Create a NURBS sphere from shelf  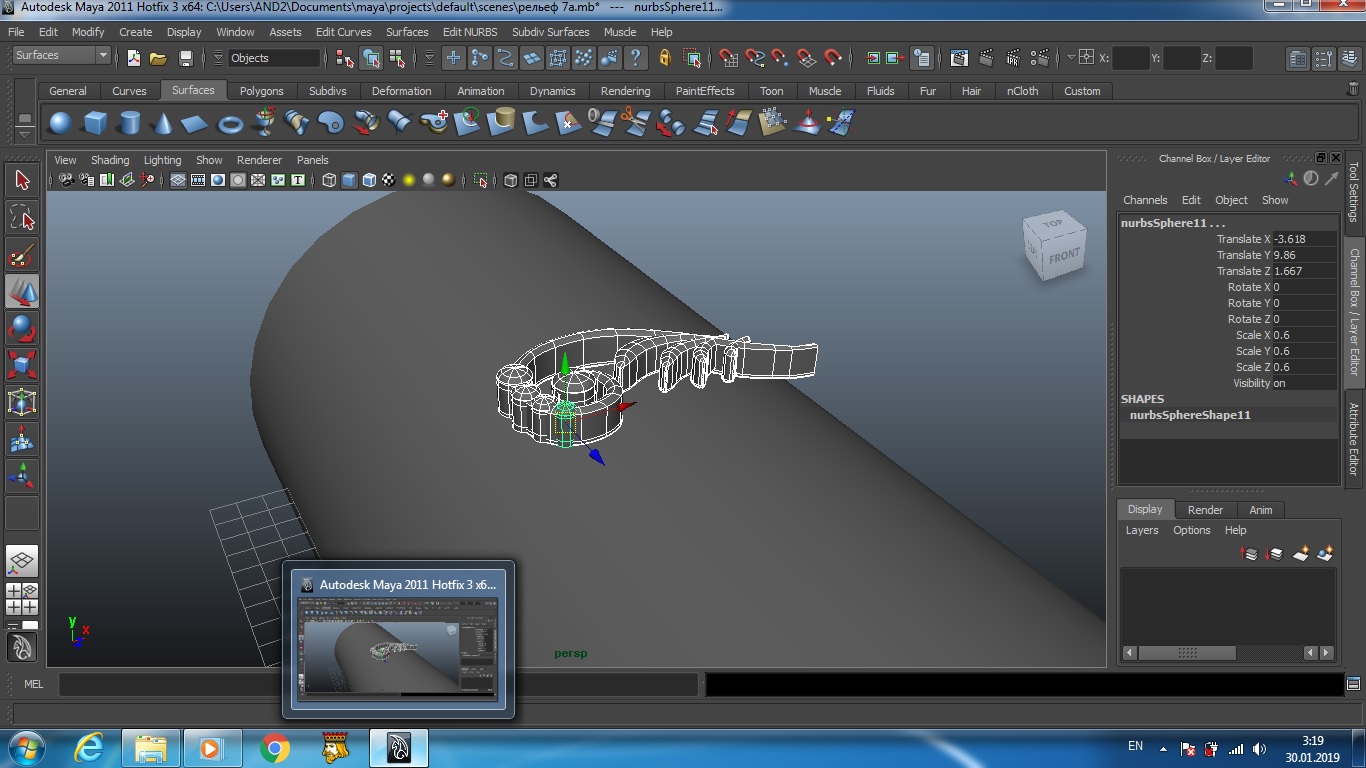[x=61, y=123]
